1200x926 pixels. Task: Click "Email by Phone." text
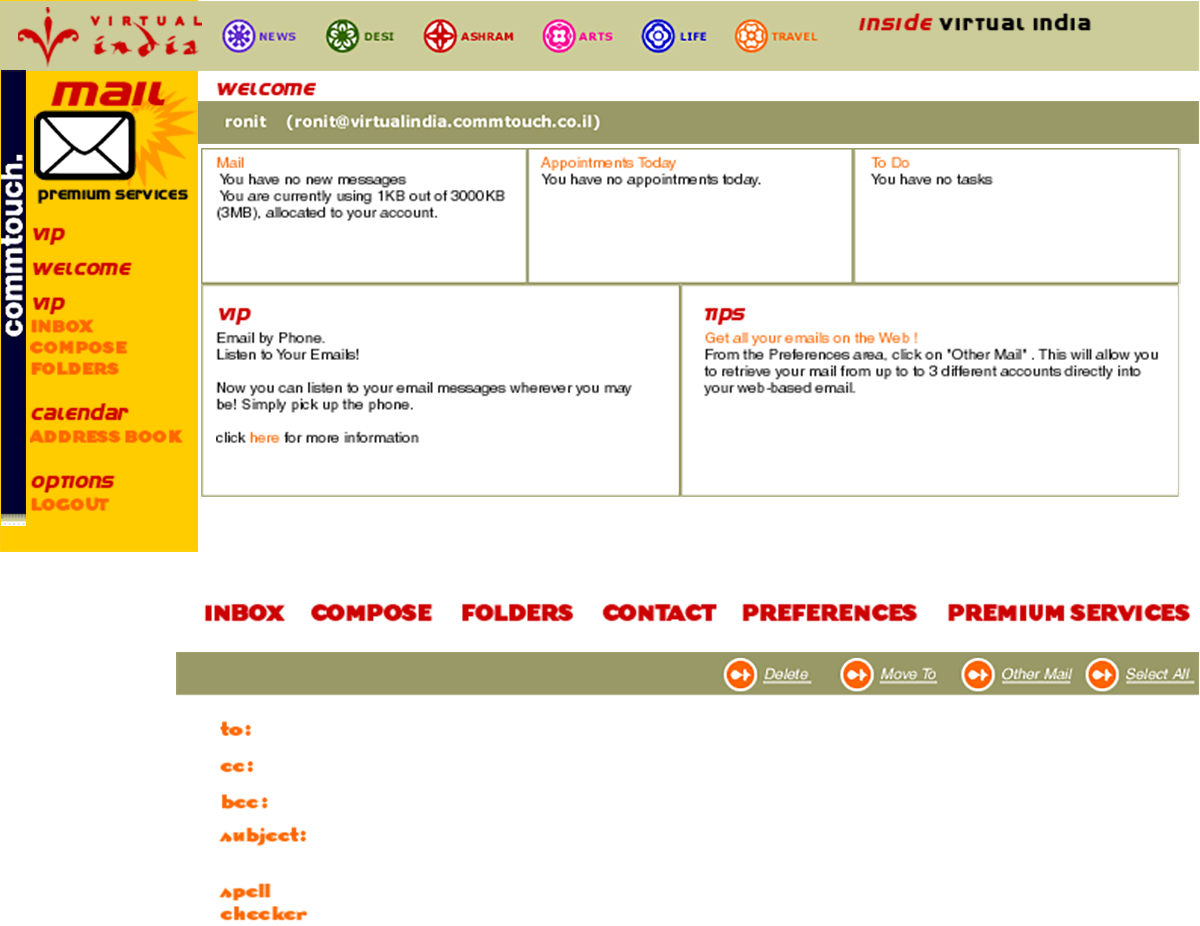click(270, 339)
